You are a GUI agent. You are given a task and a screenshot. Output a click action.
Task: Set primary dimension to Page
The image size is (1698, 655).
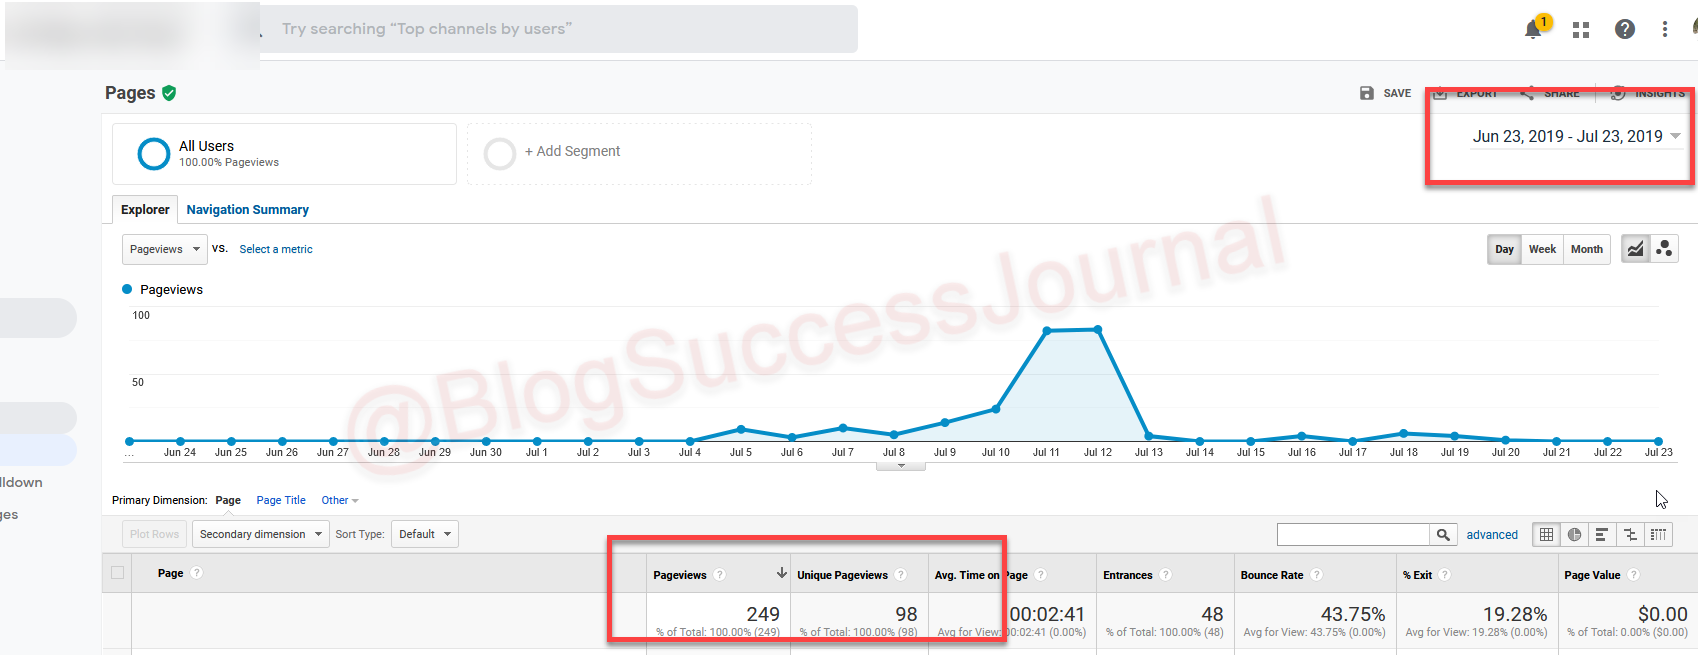click(x=228, y=500)
